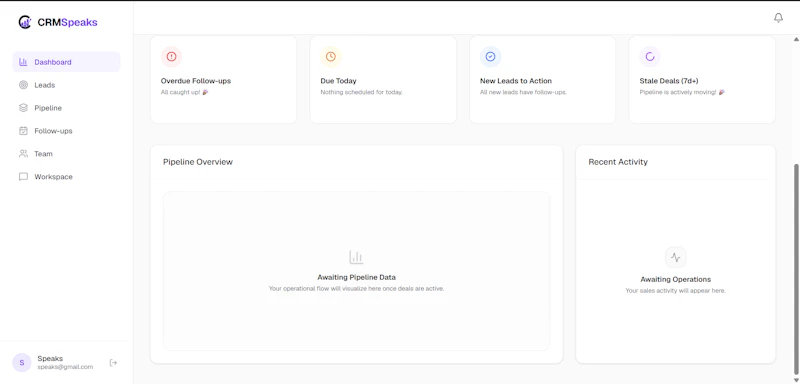Click the orange Due Today clock icon
This screenshot has height=384, width=800.
(331, 57)
